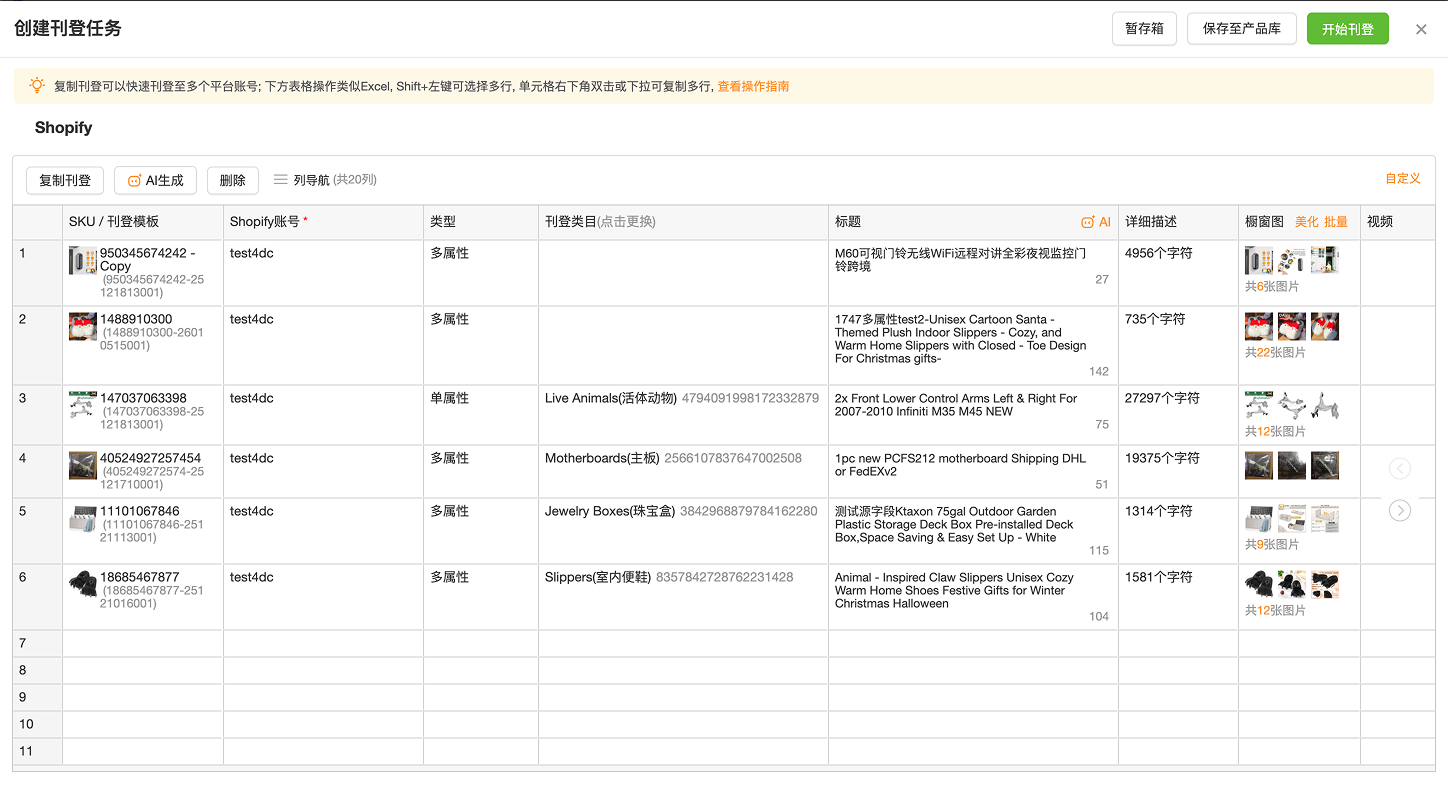Click 批量 in the 橱窗图 header
Image resolution: width=1448 pixels, height=788 pixels.
tap(1336, 222)
